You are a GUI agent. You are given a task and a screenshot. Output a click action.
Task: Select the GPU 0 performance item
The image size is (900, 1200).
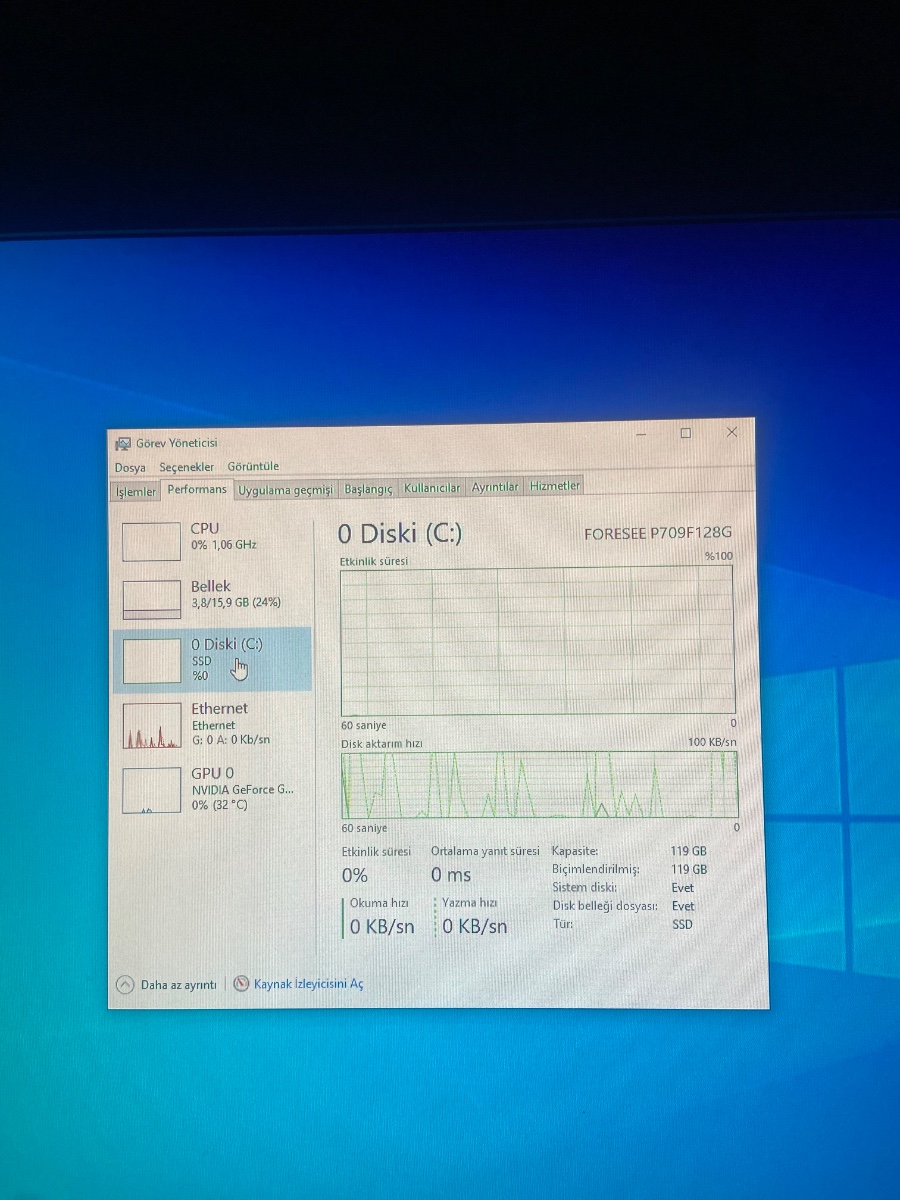213,789
